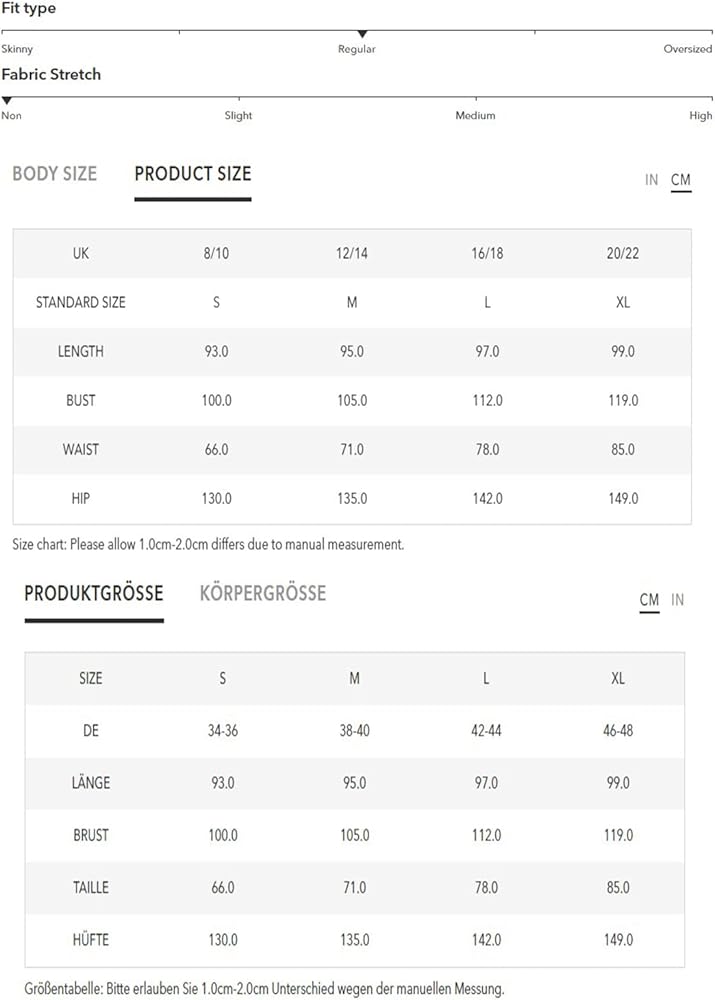Toggle English chart units to IN
This screenshot has height=1000, width=715.
click(x=652, y=180)
